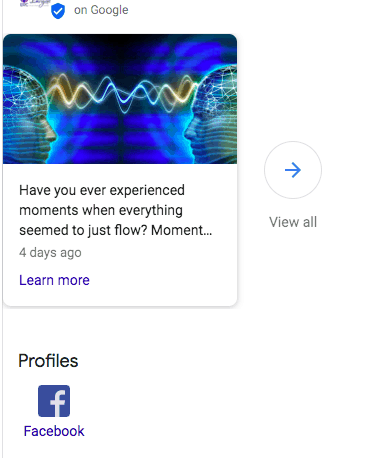Expand the truncated 'Moment…' post text
Screen dimensions: 368x458
(181, 230)
